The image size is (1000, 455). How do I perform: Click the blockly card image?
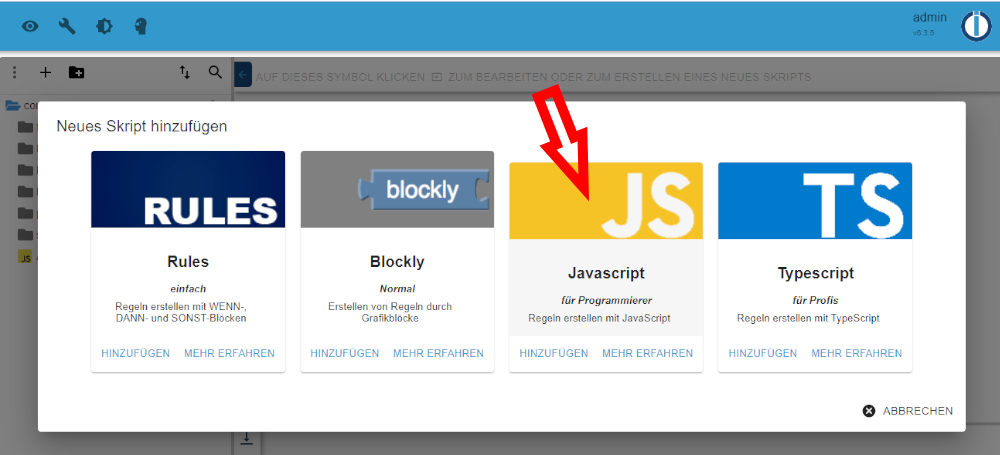397,189
